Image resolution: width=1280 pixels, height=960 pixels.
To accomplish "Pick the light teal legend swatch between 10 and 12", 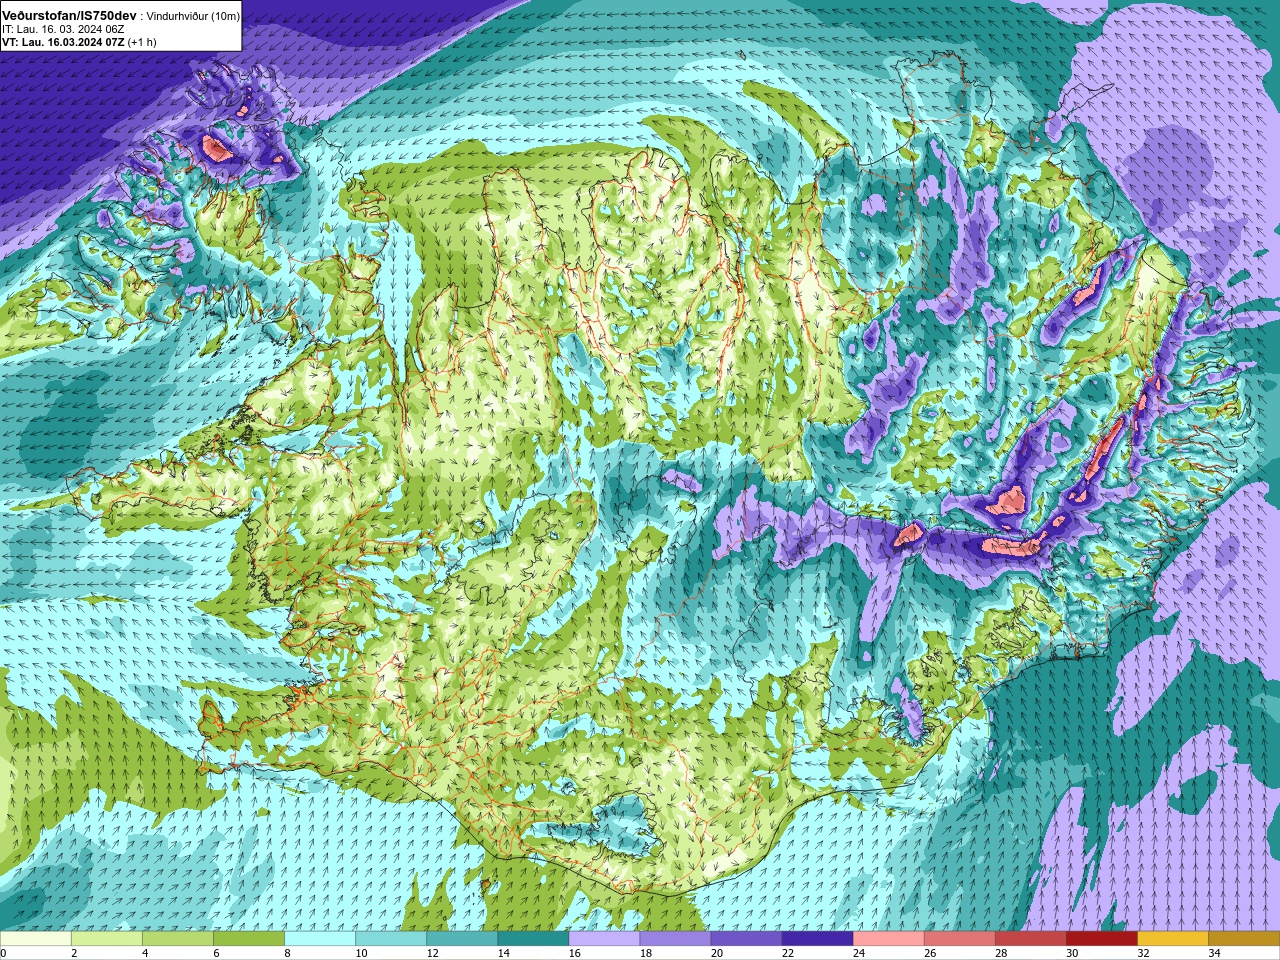I will tap(391, 939).
